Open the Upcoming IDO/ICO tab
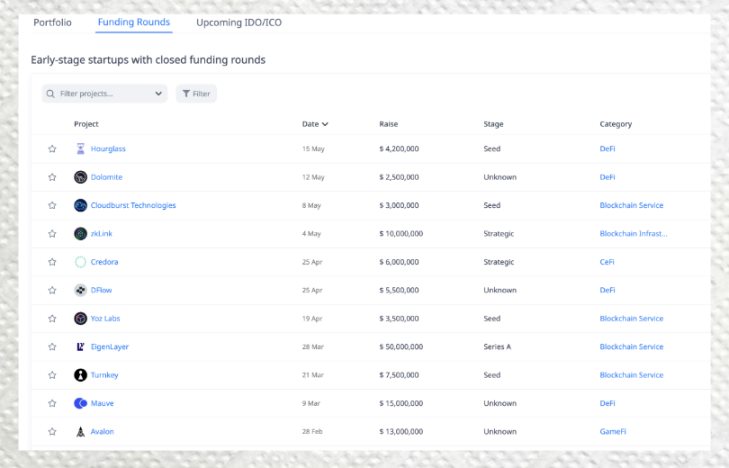The width and height of the screenshot is (729, 468). coord(238,22)
